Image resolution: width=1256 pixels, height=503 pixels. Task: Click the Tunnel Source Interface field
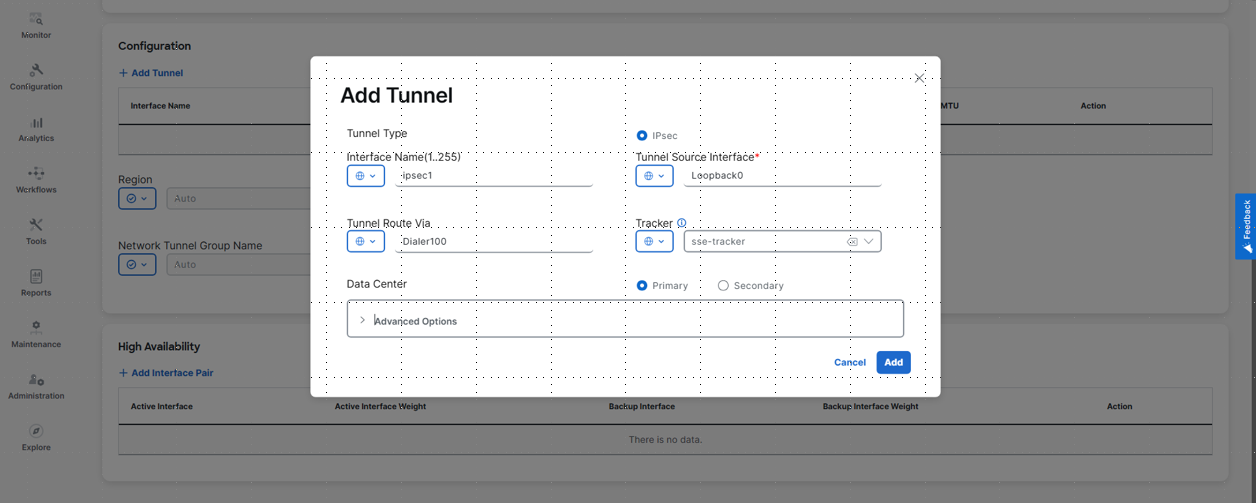pos(782,176)
